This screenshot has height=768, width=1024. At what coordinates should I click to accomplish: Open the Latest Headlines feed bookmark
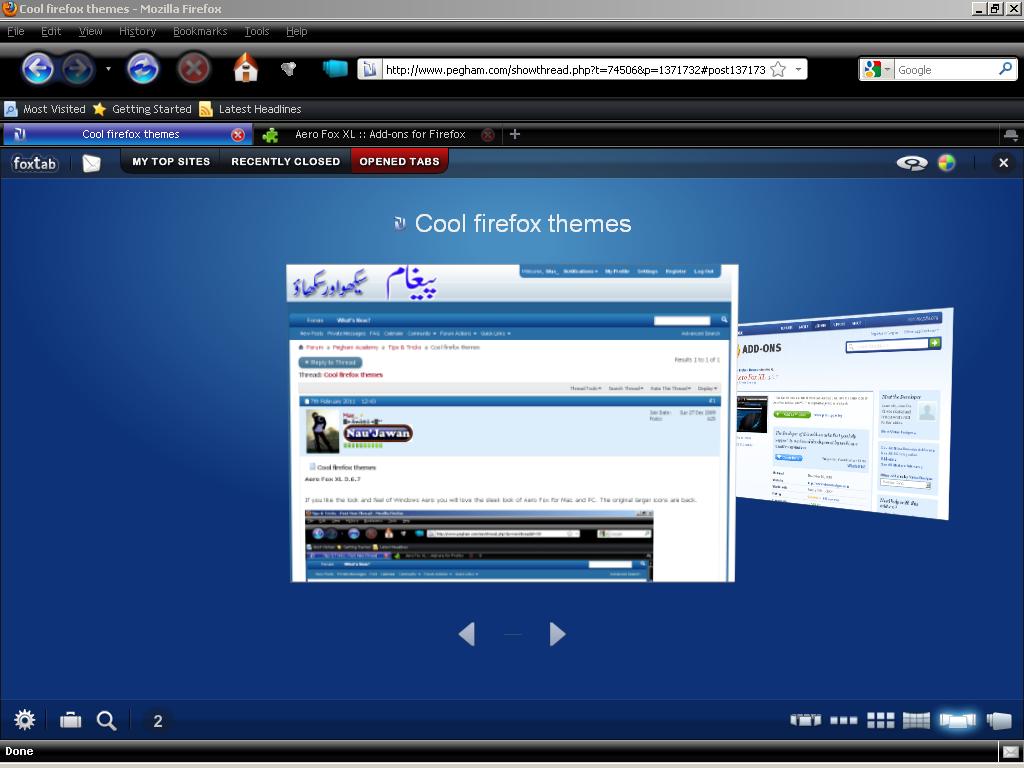[250, 109]
